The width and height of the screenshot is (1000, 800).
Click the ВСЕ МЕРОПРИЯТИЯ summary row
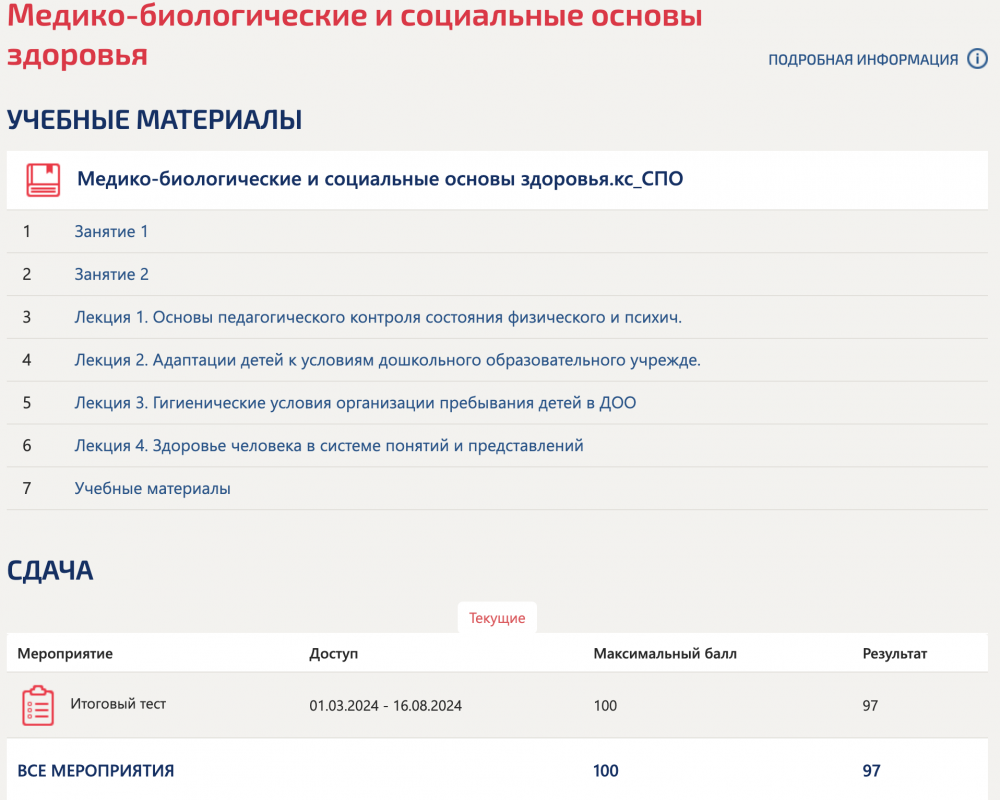(x=497, y=770)
